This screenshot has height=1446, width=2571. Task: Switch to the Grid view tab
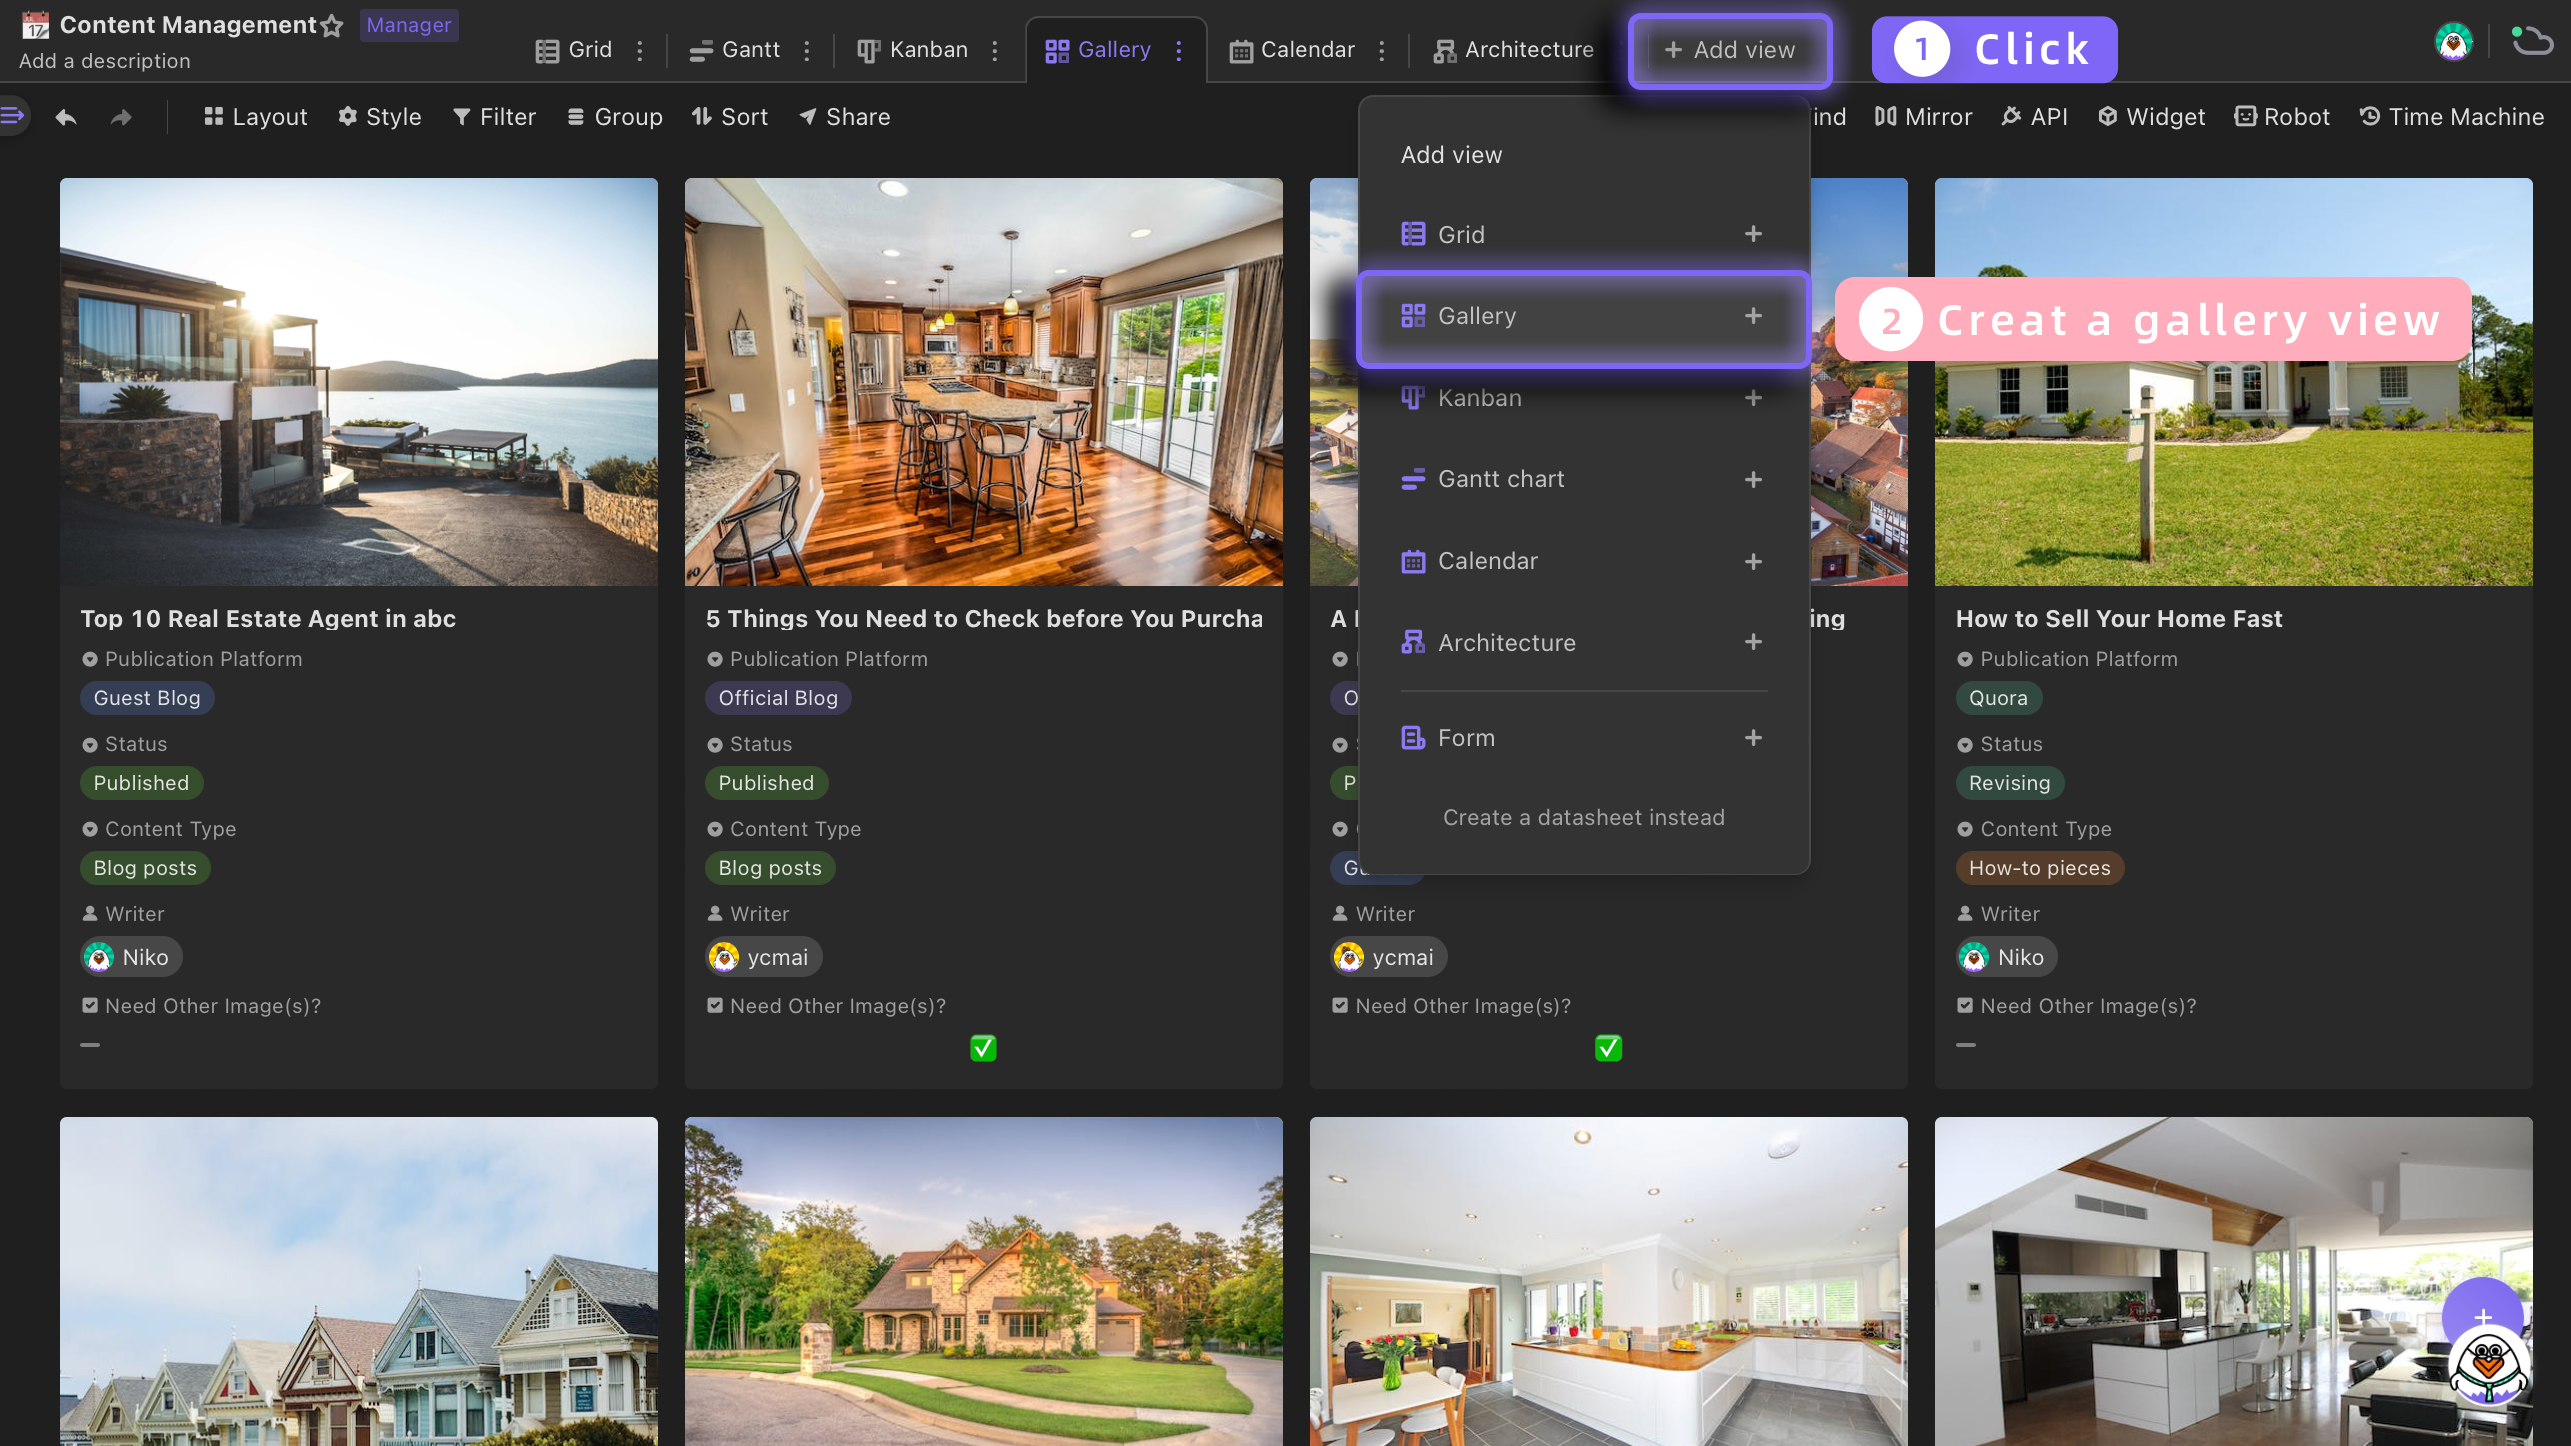pos(574,50)
